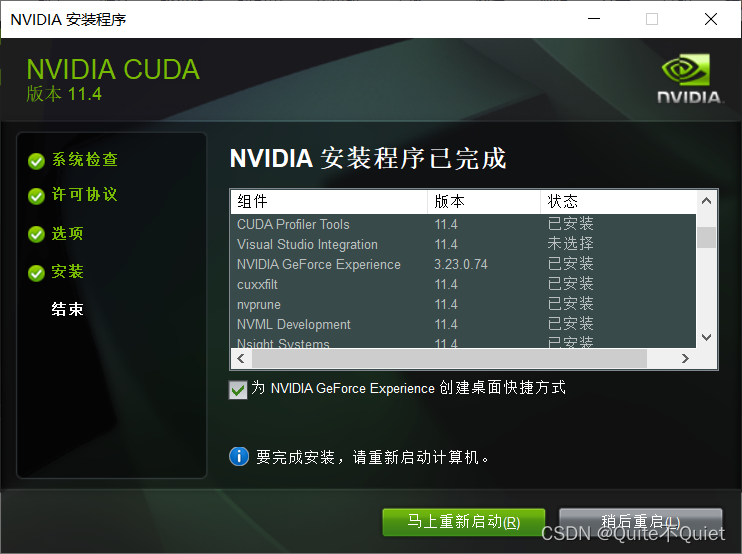This screenshot has width=742, height=554.
Task: Select the 结束 step in sidebar
Action: (68, 309)
